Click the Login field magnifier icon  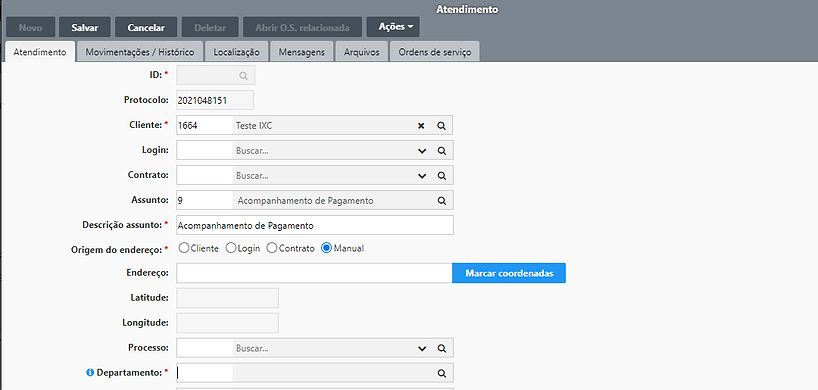tap(441, 151)
